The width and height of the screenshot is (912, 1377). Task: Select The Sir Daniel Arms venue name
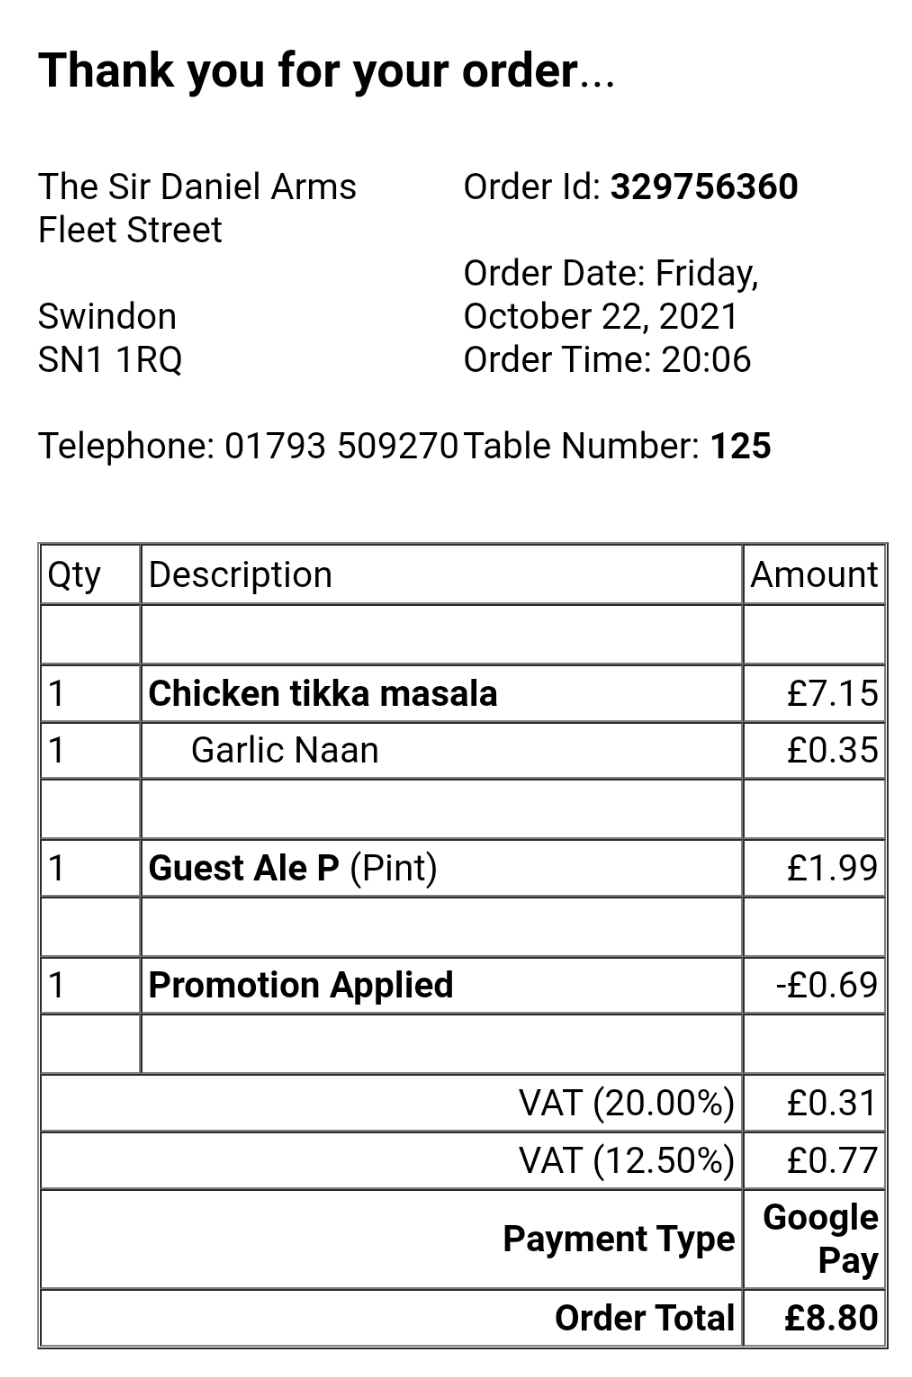[197, 187]
